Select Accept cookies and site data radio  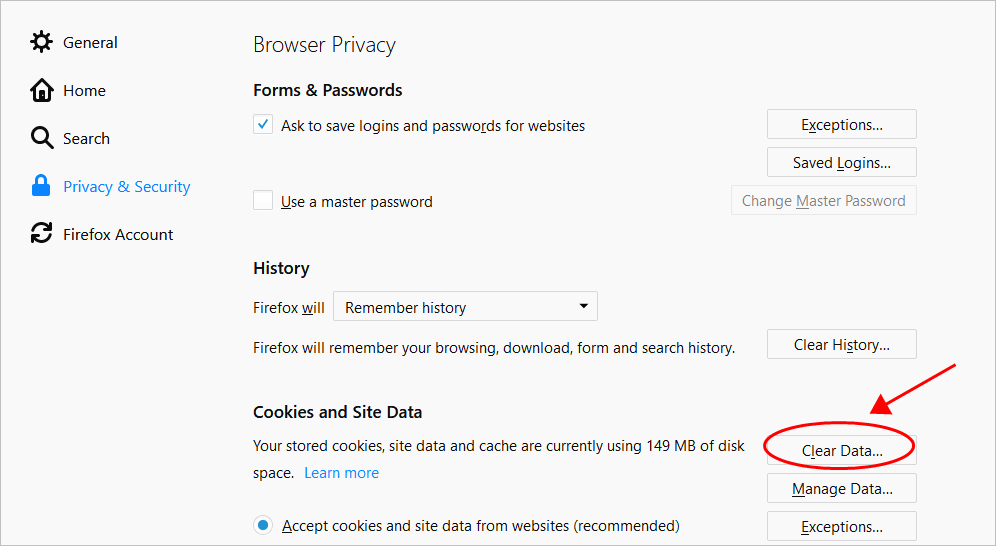[x=263, y=525]
